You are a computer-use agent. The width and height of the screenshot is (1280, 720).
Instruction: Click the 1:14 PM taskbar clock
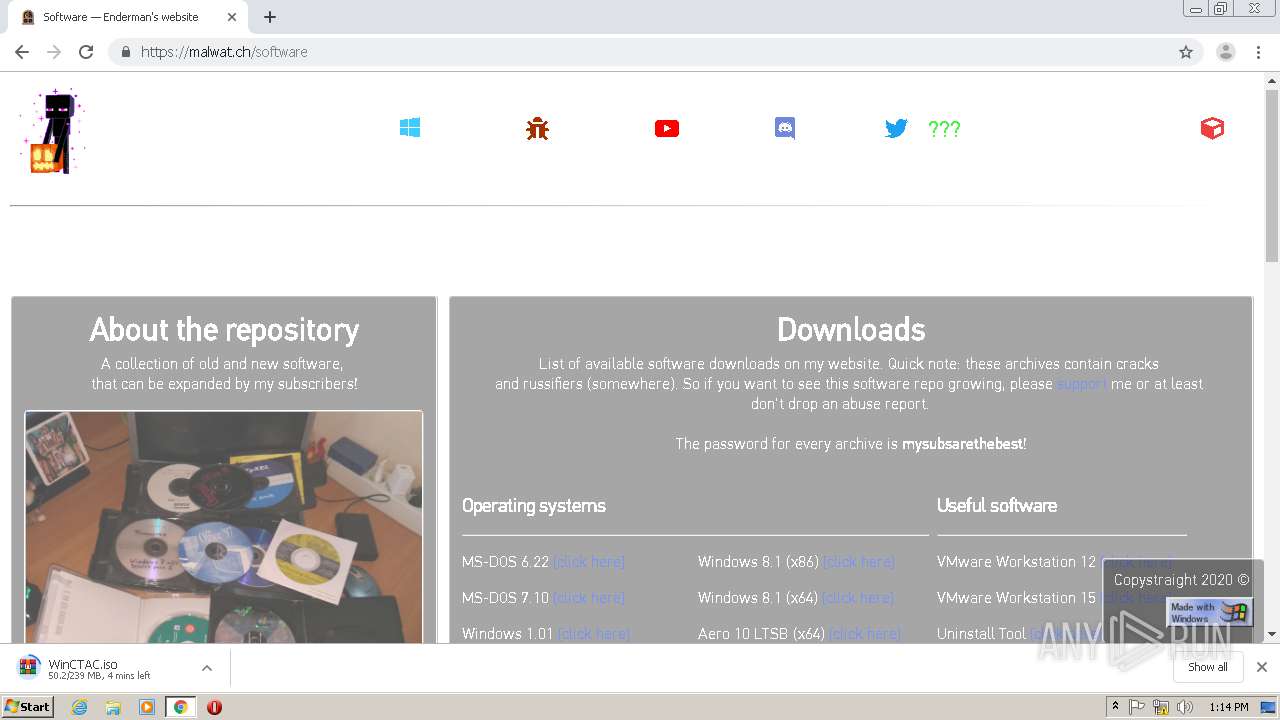1229,707
